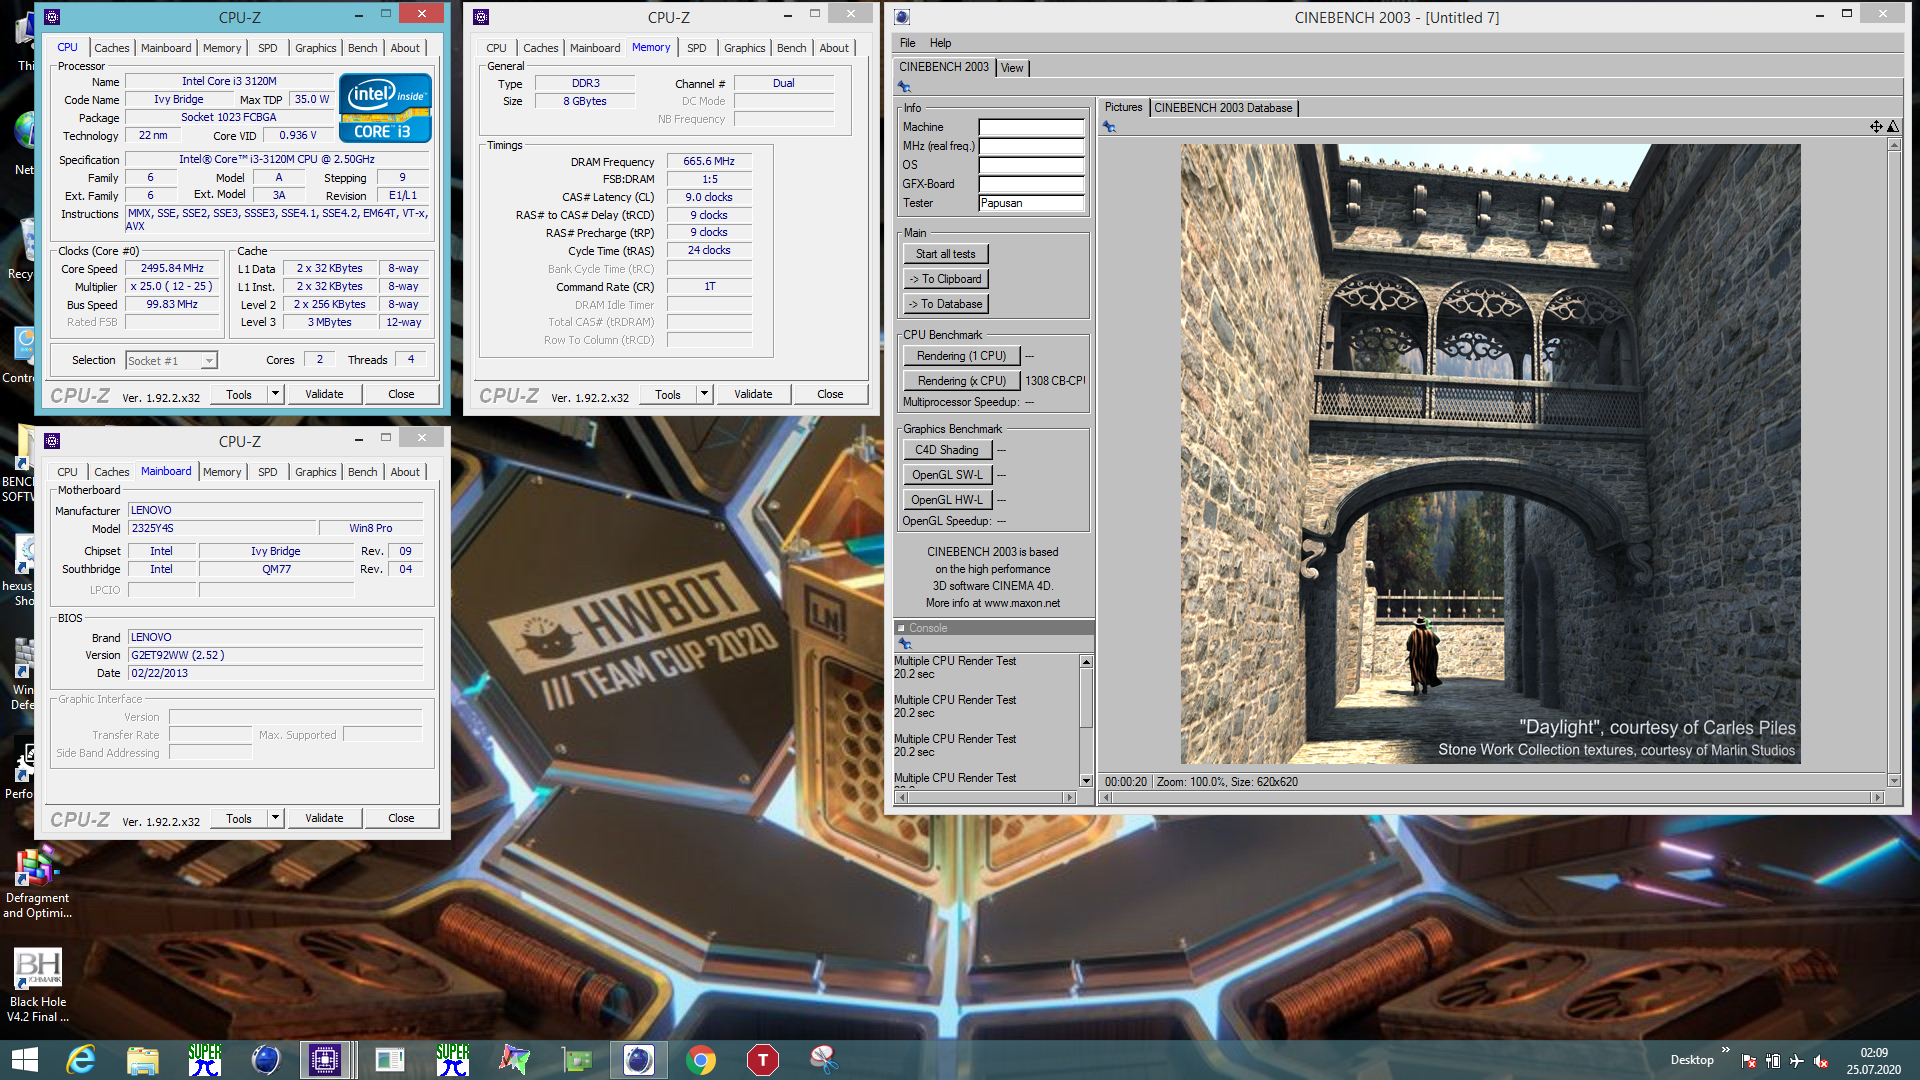Open the Help menu in CINEBENCH
Screen dimensions: 1920x1080
[x=940, y=43]
